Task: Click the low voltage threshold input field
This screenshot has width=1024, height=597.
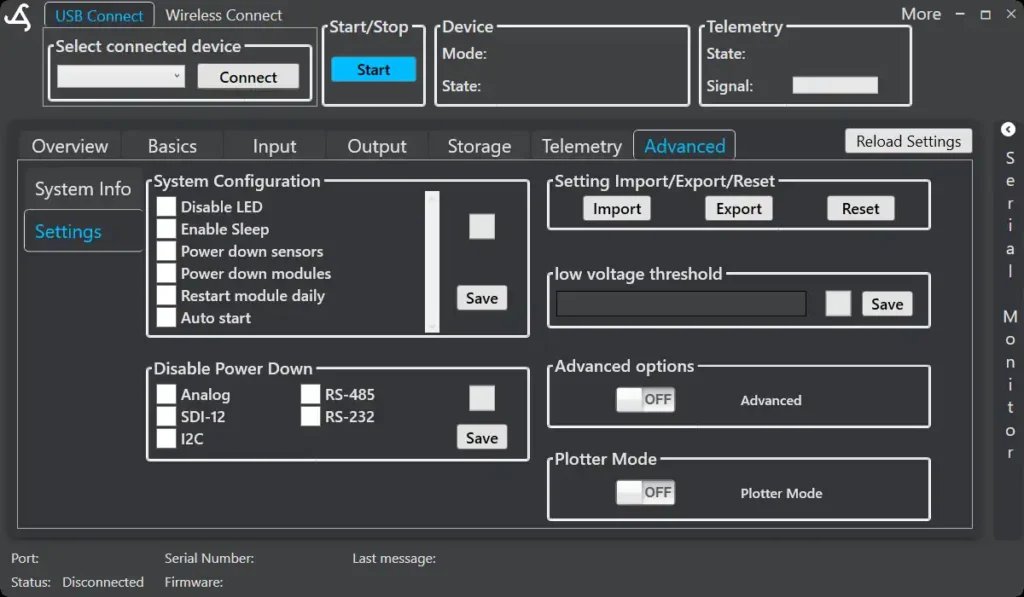Action: [681, 304]
